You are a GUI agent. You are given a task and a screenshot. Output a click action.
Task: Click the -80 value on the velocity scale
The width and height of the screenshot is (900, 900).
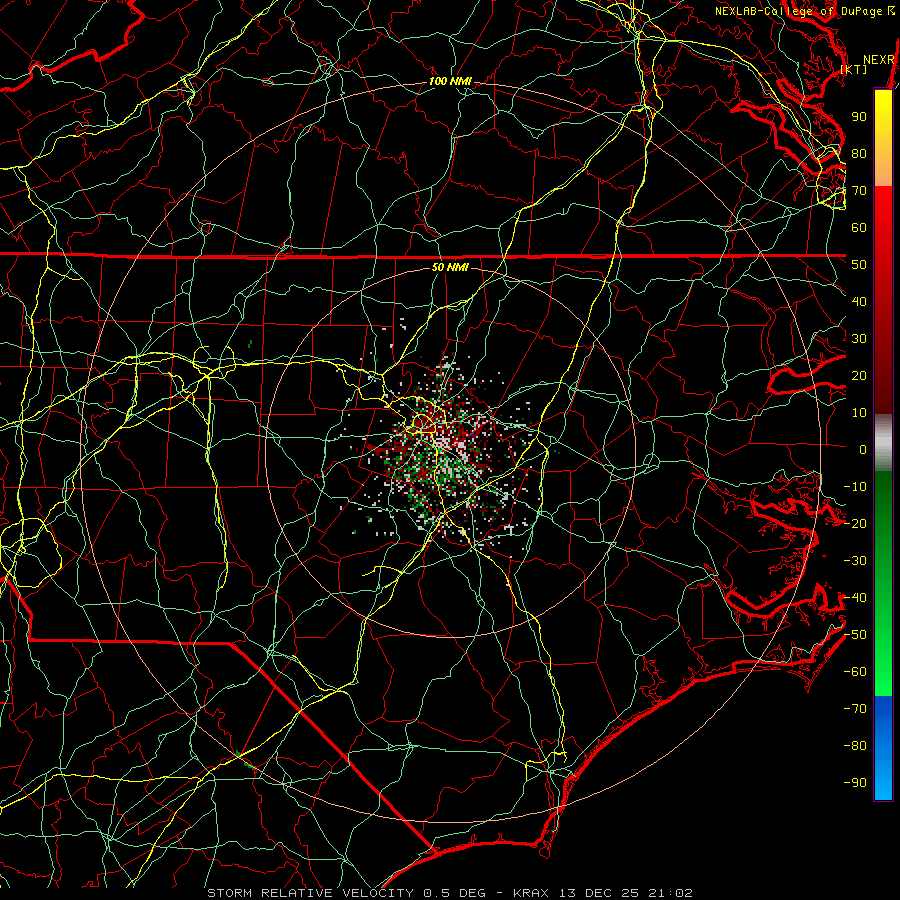tap(855, 746)
